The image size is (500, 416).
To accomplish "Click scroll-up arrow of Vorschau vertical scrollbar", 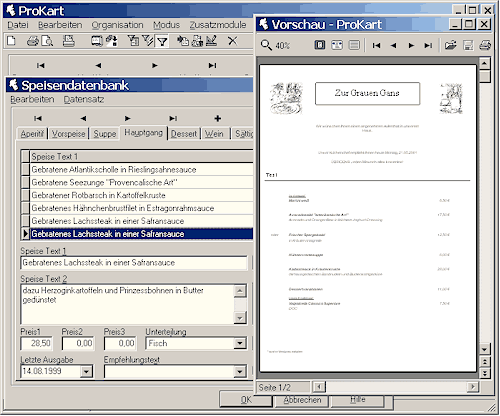I will click(x=484, y=63).
